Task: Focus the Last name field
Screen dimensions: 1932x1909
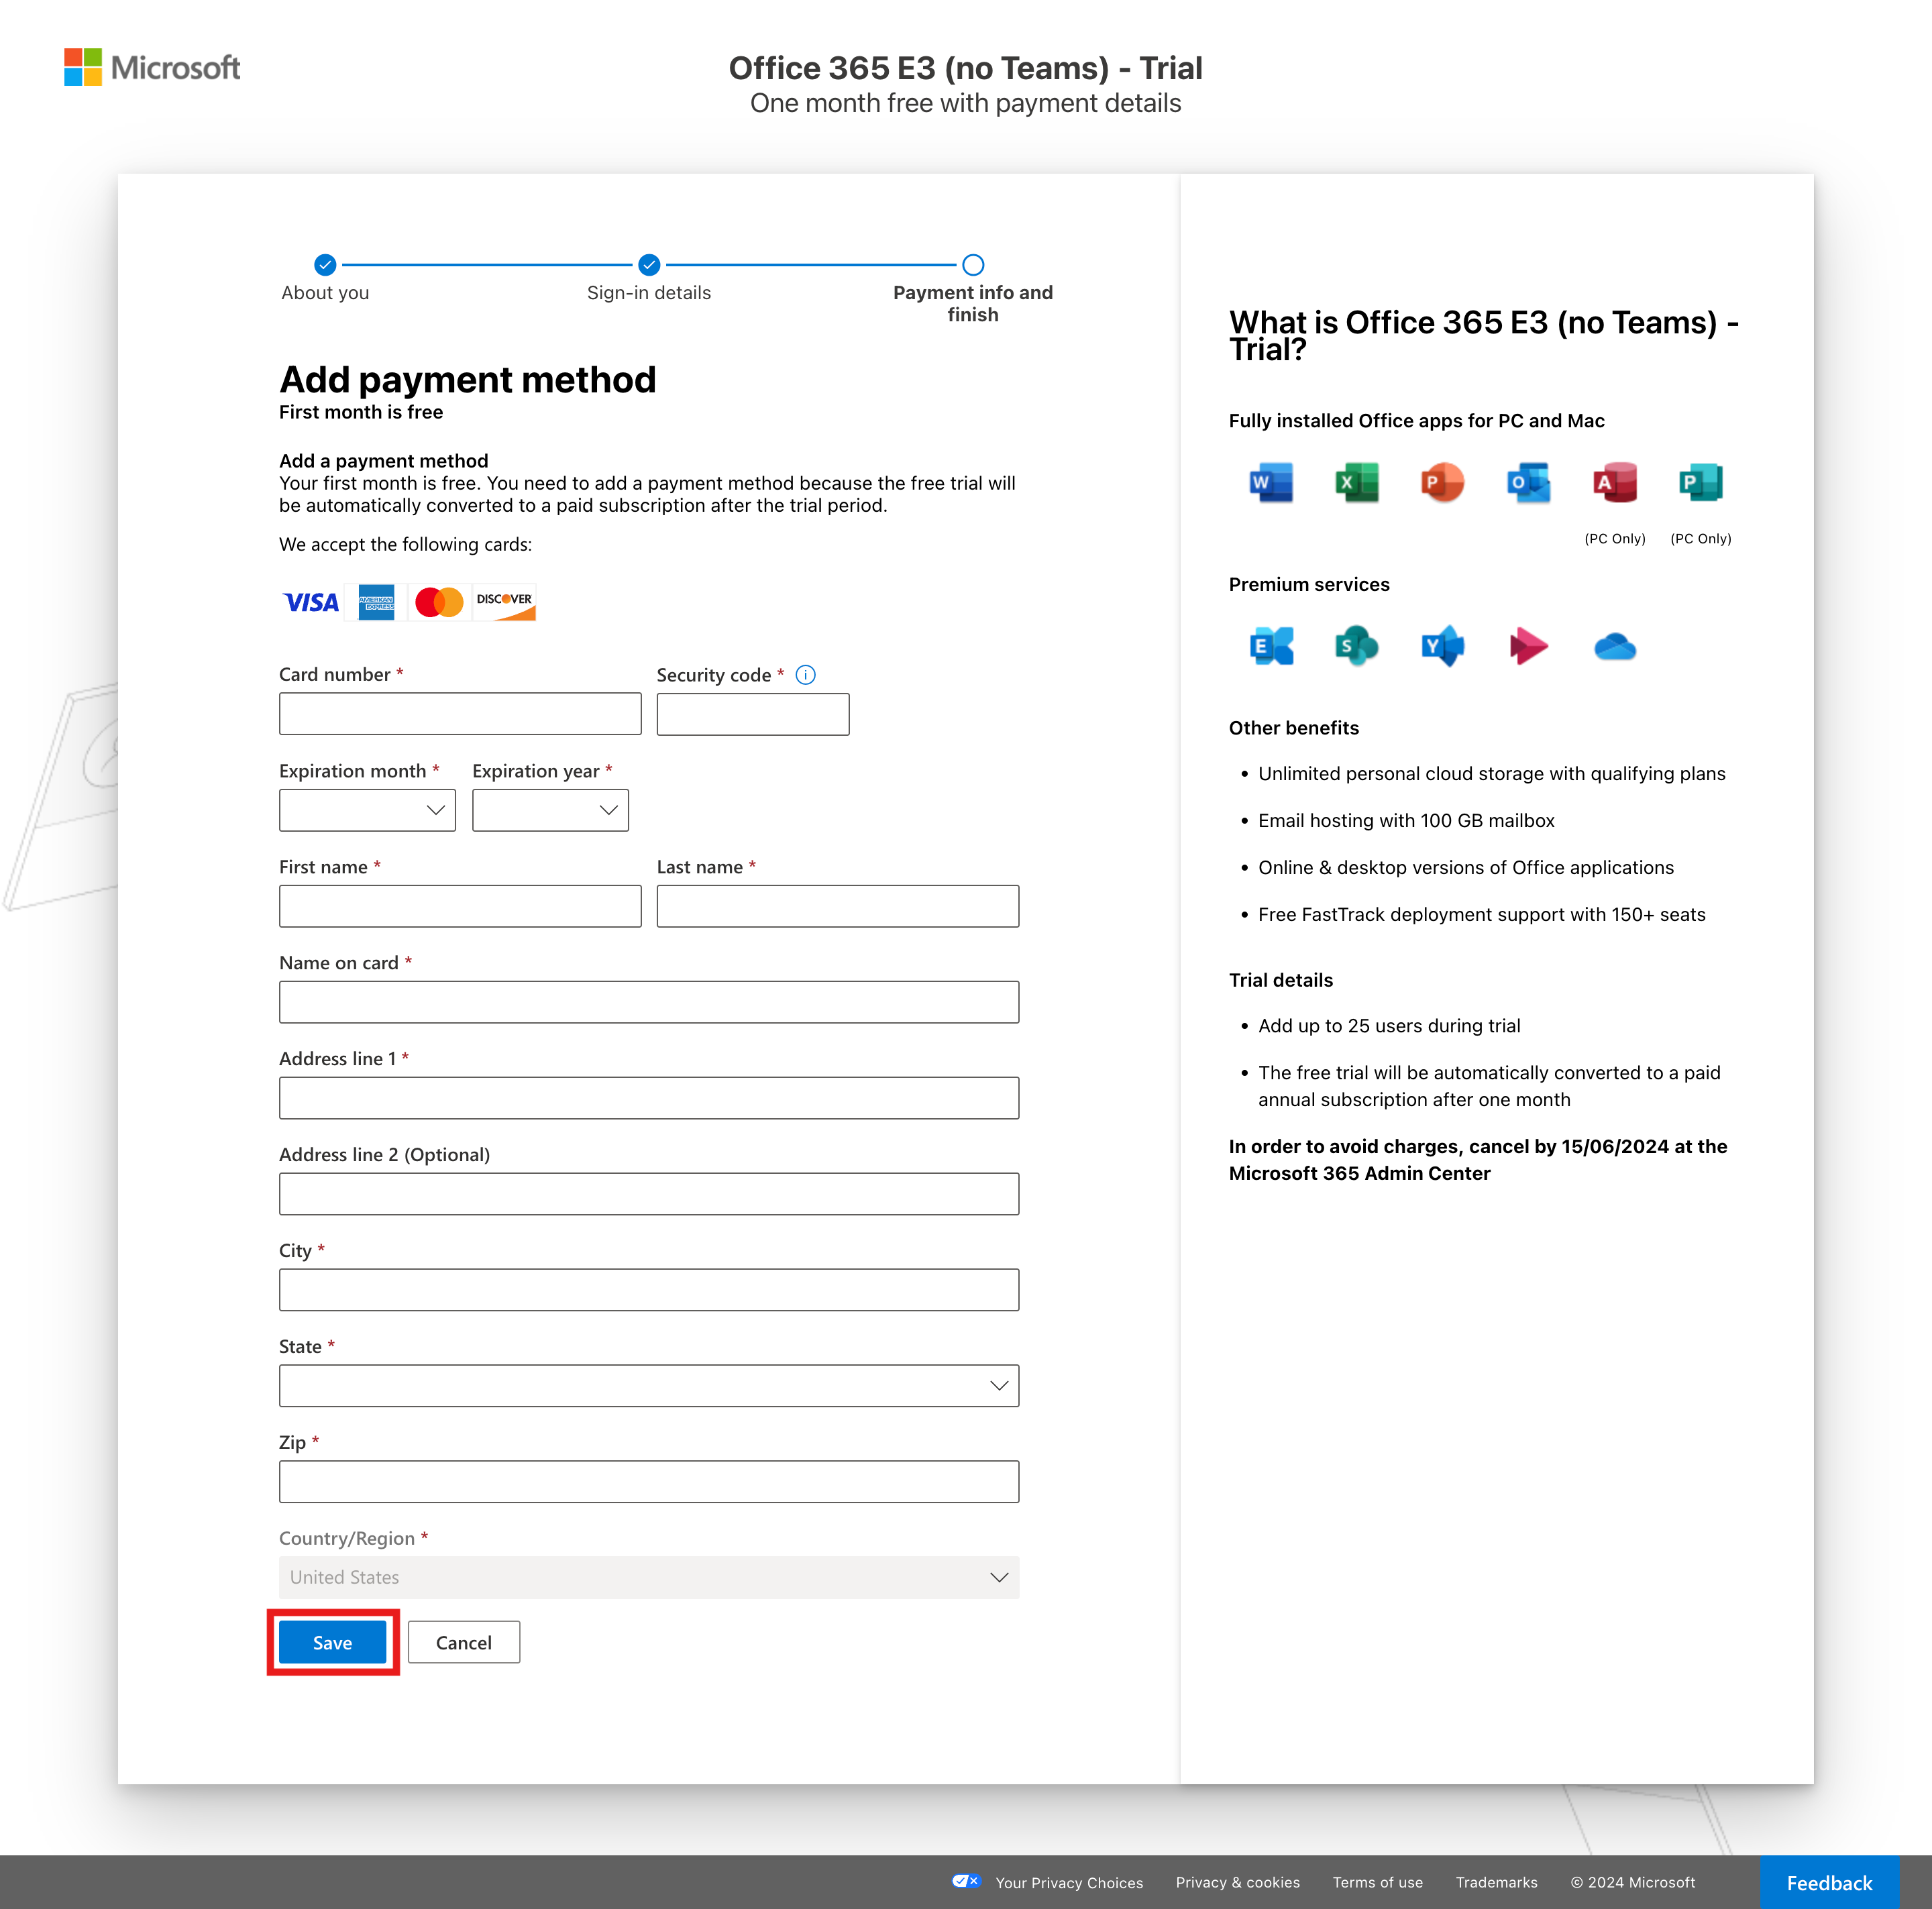Action: click(x=838, y=906)
